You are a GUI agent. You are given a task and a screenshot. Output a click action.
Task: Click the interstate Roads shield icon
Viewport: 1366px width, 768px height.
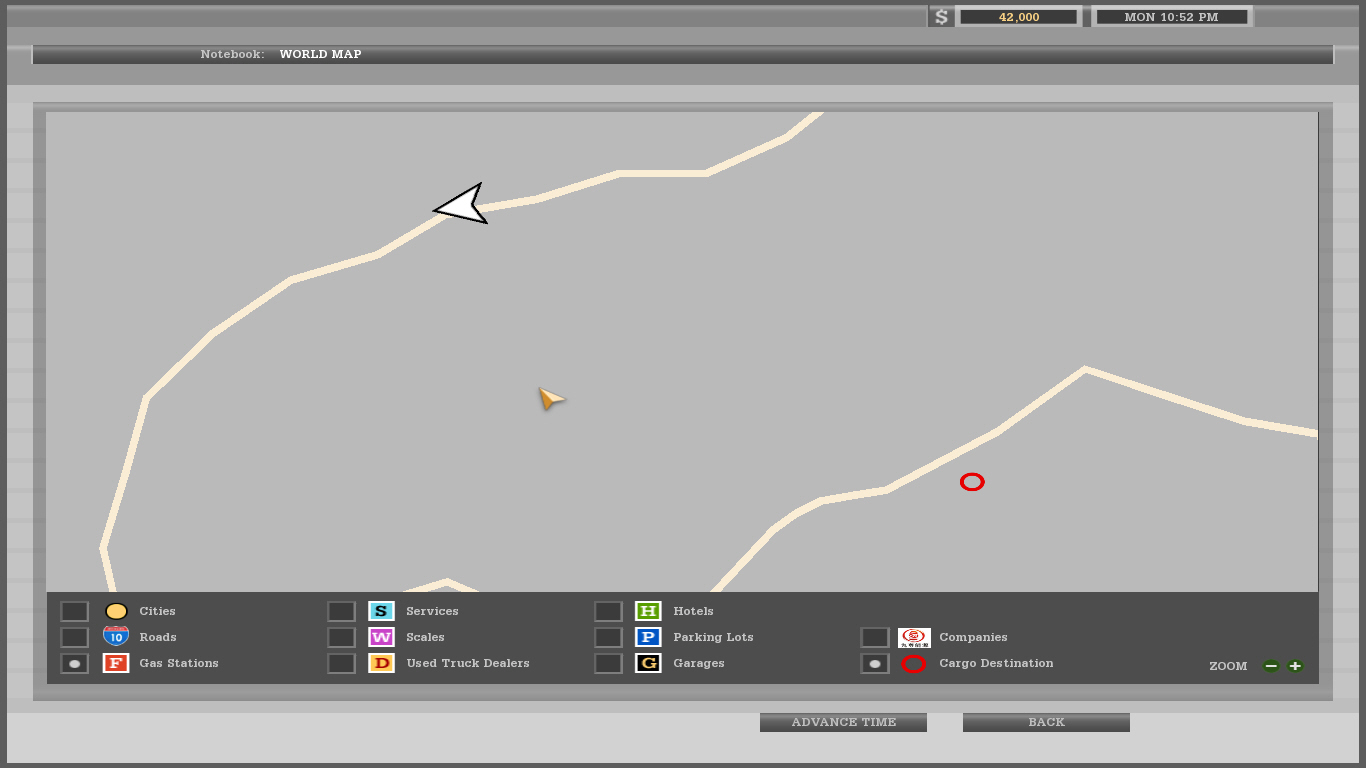116,636
